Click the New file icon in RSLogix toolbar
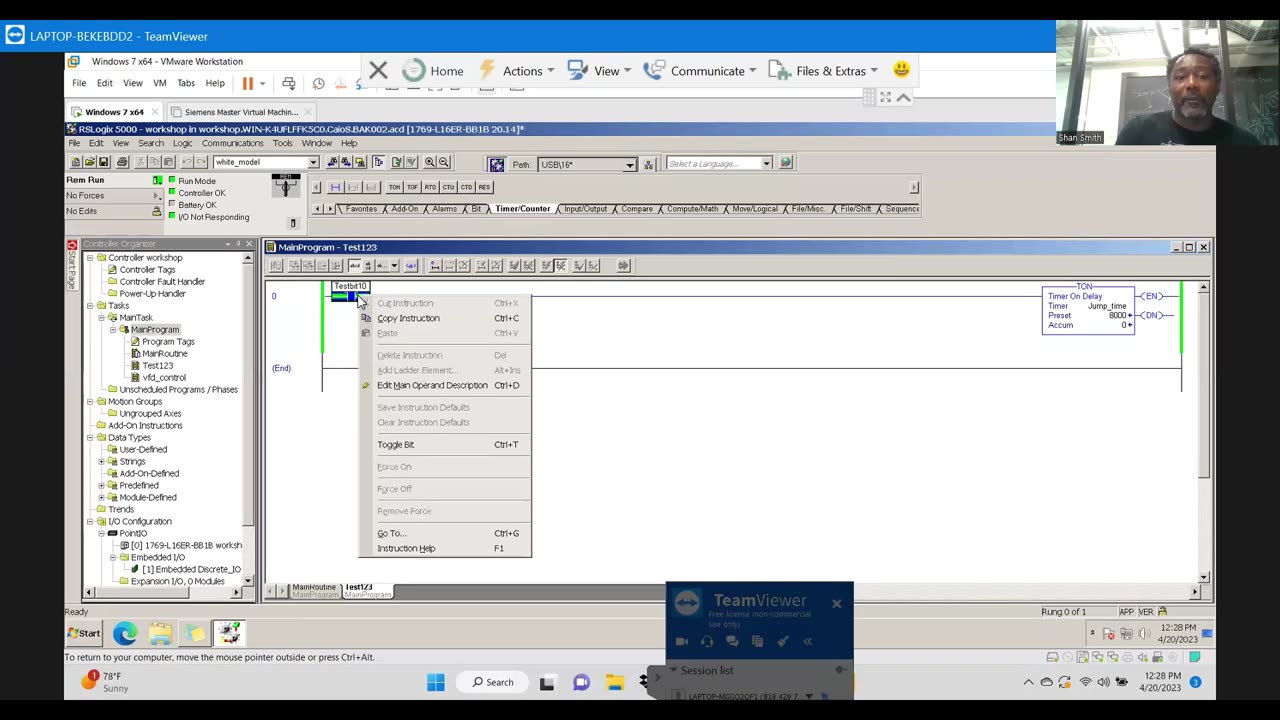Viewport: 1280px width, 720px height. pos(76,162)
